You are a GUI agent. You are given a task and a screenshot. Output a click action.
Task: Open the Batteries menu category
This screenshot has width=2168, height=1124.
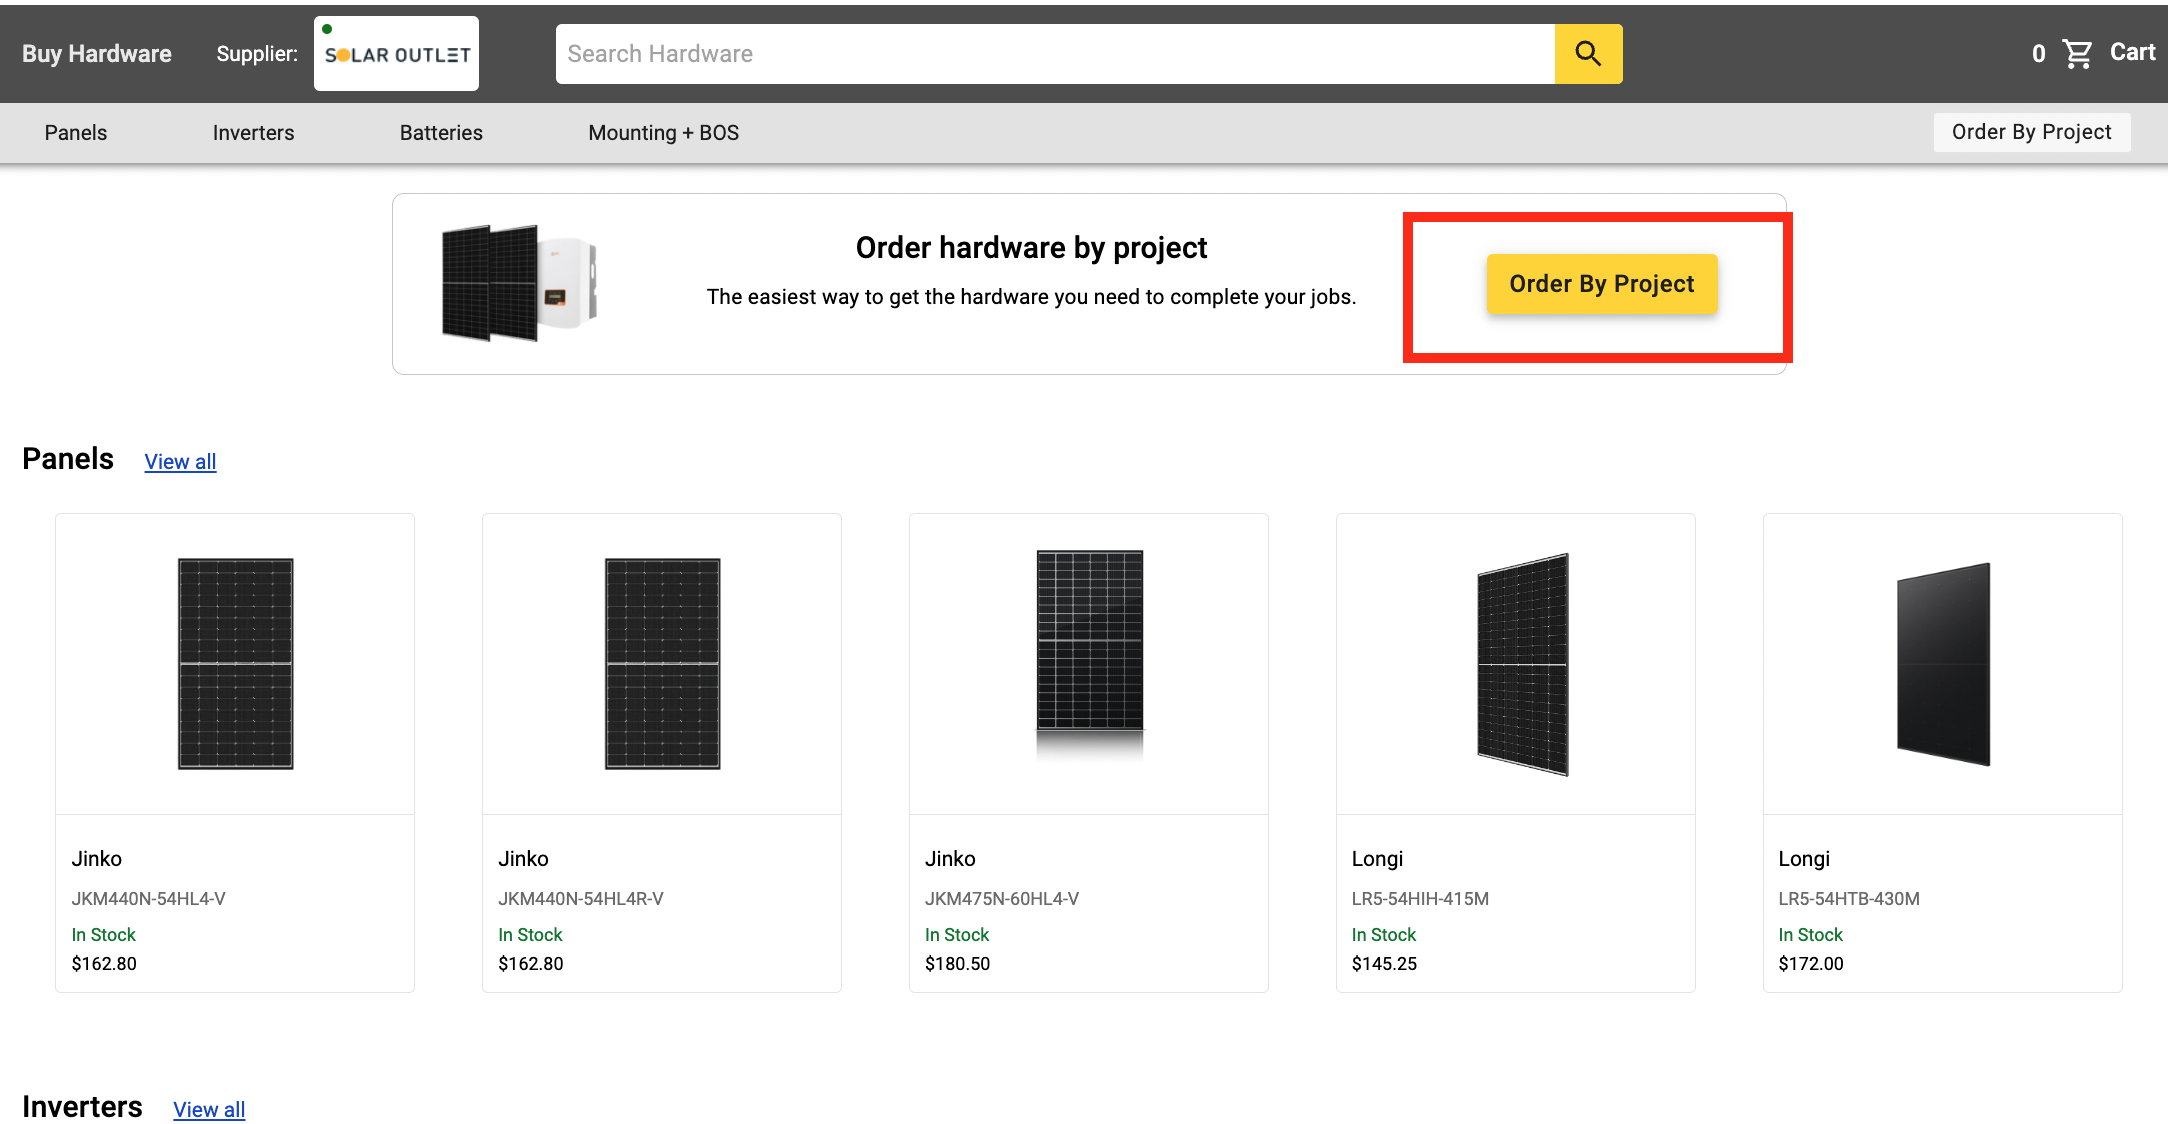coord(441,133)
